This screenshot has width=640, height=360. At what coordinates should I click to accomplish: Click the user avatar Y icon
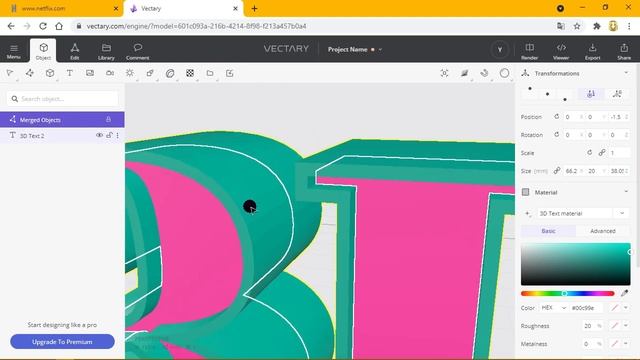[500, 49]
